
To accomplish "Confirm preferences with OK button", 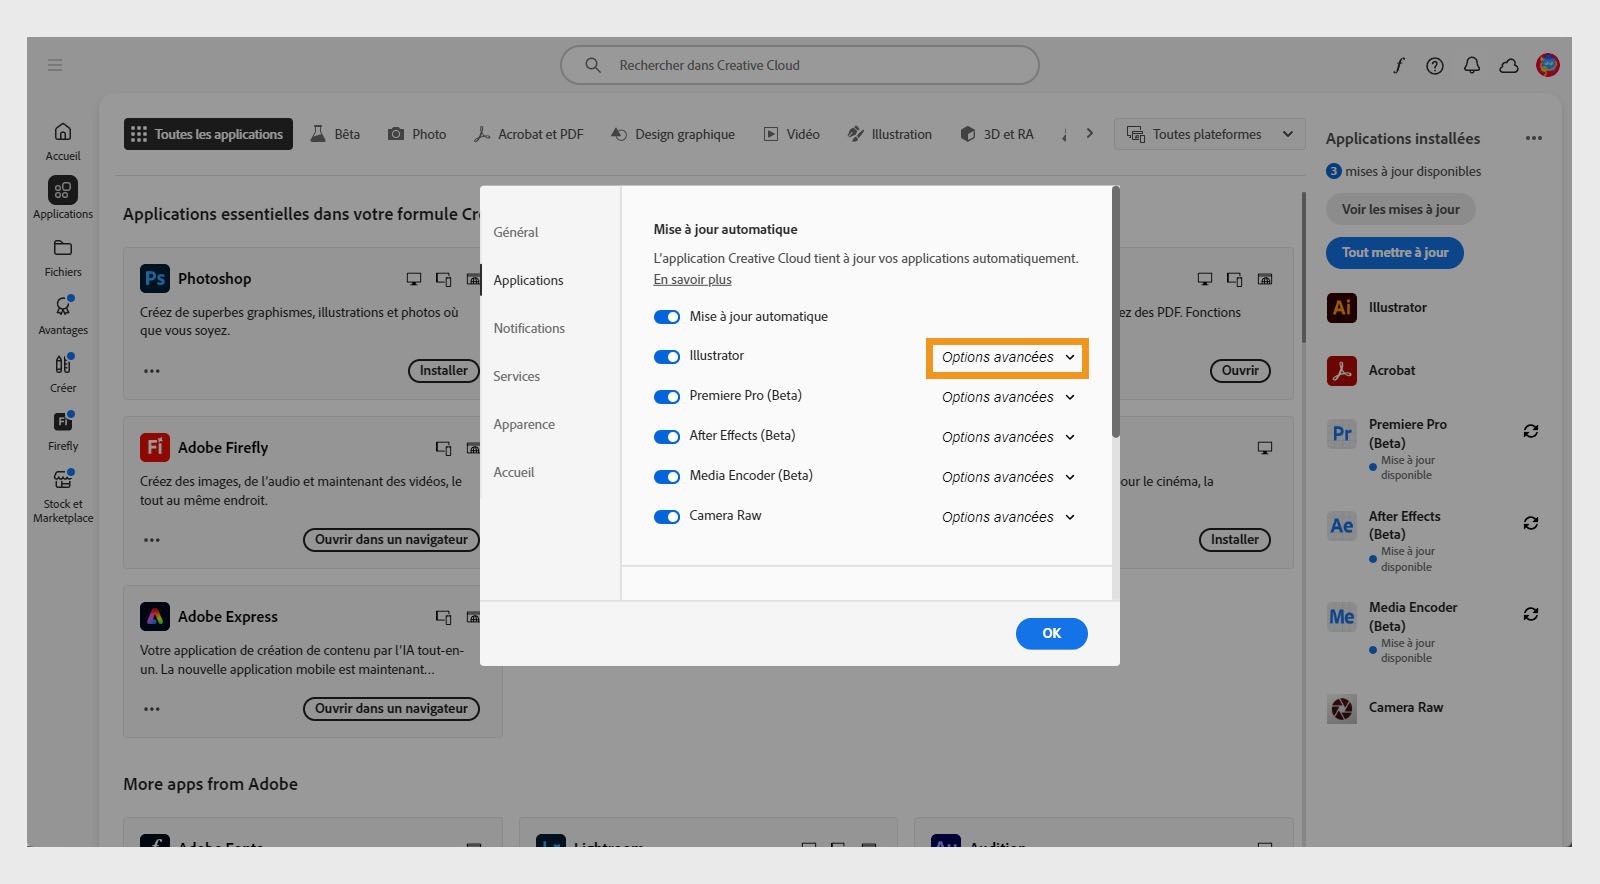I will [1052, 634].
